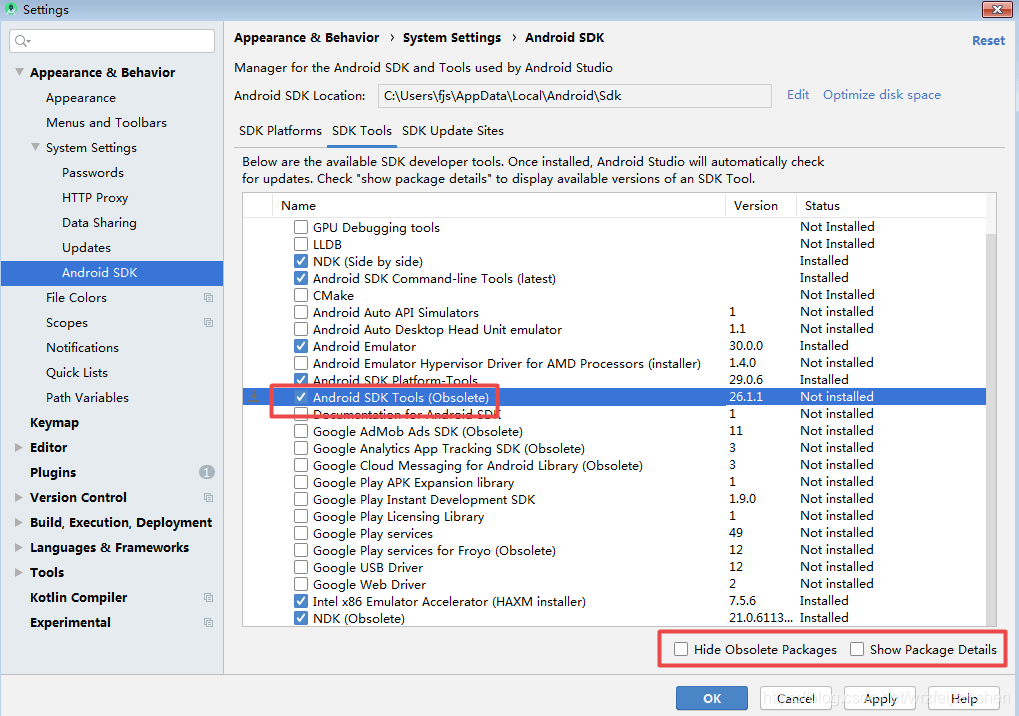Image resolution: width=1019 pixels, height=716 pixels.
Task: Sort by the Status column header
Action: click(891, 205)
